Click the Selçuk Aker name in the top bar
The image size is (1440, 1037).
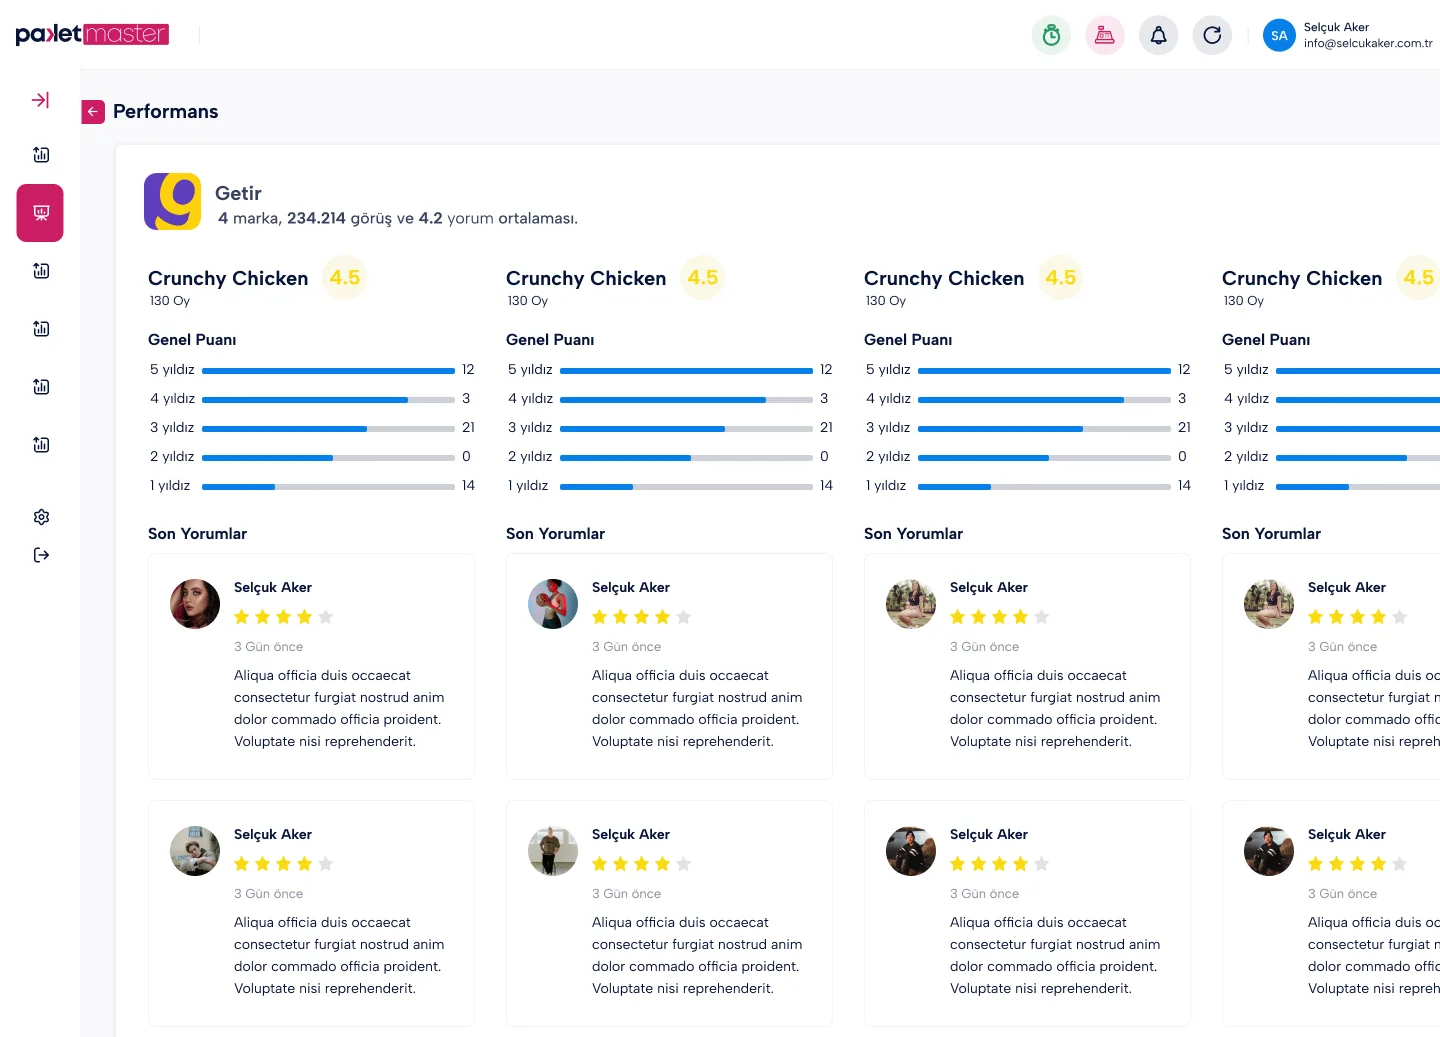[1336, 27]
